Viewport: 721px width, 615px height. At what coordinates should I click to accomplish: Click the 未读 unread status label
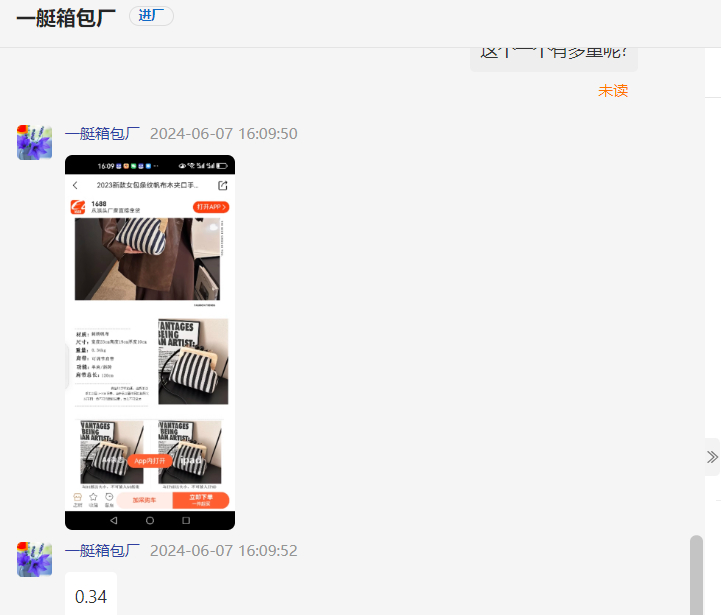pos(613,91)
